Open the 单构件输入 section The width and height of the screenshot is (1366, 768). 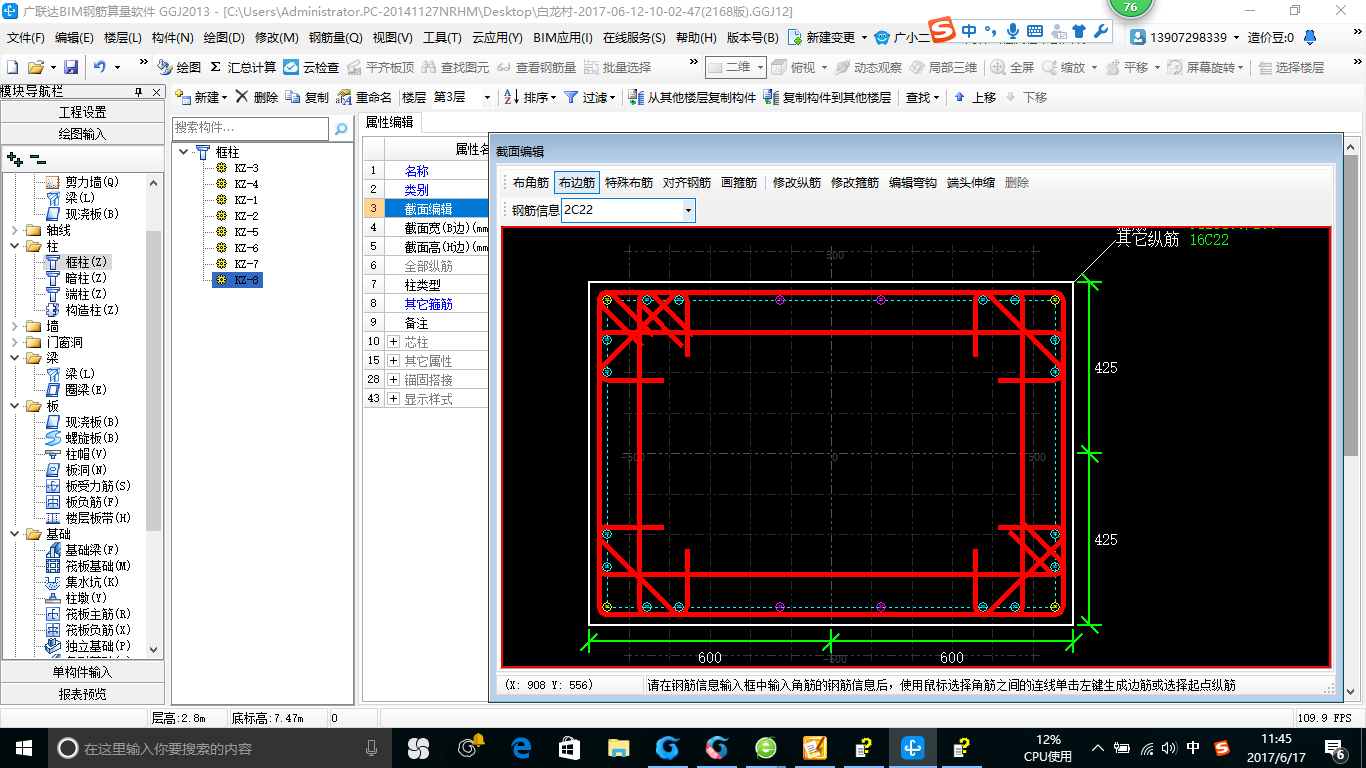(82, 672)
